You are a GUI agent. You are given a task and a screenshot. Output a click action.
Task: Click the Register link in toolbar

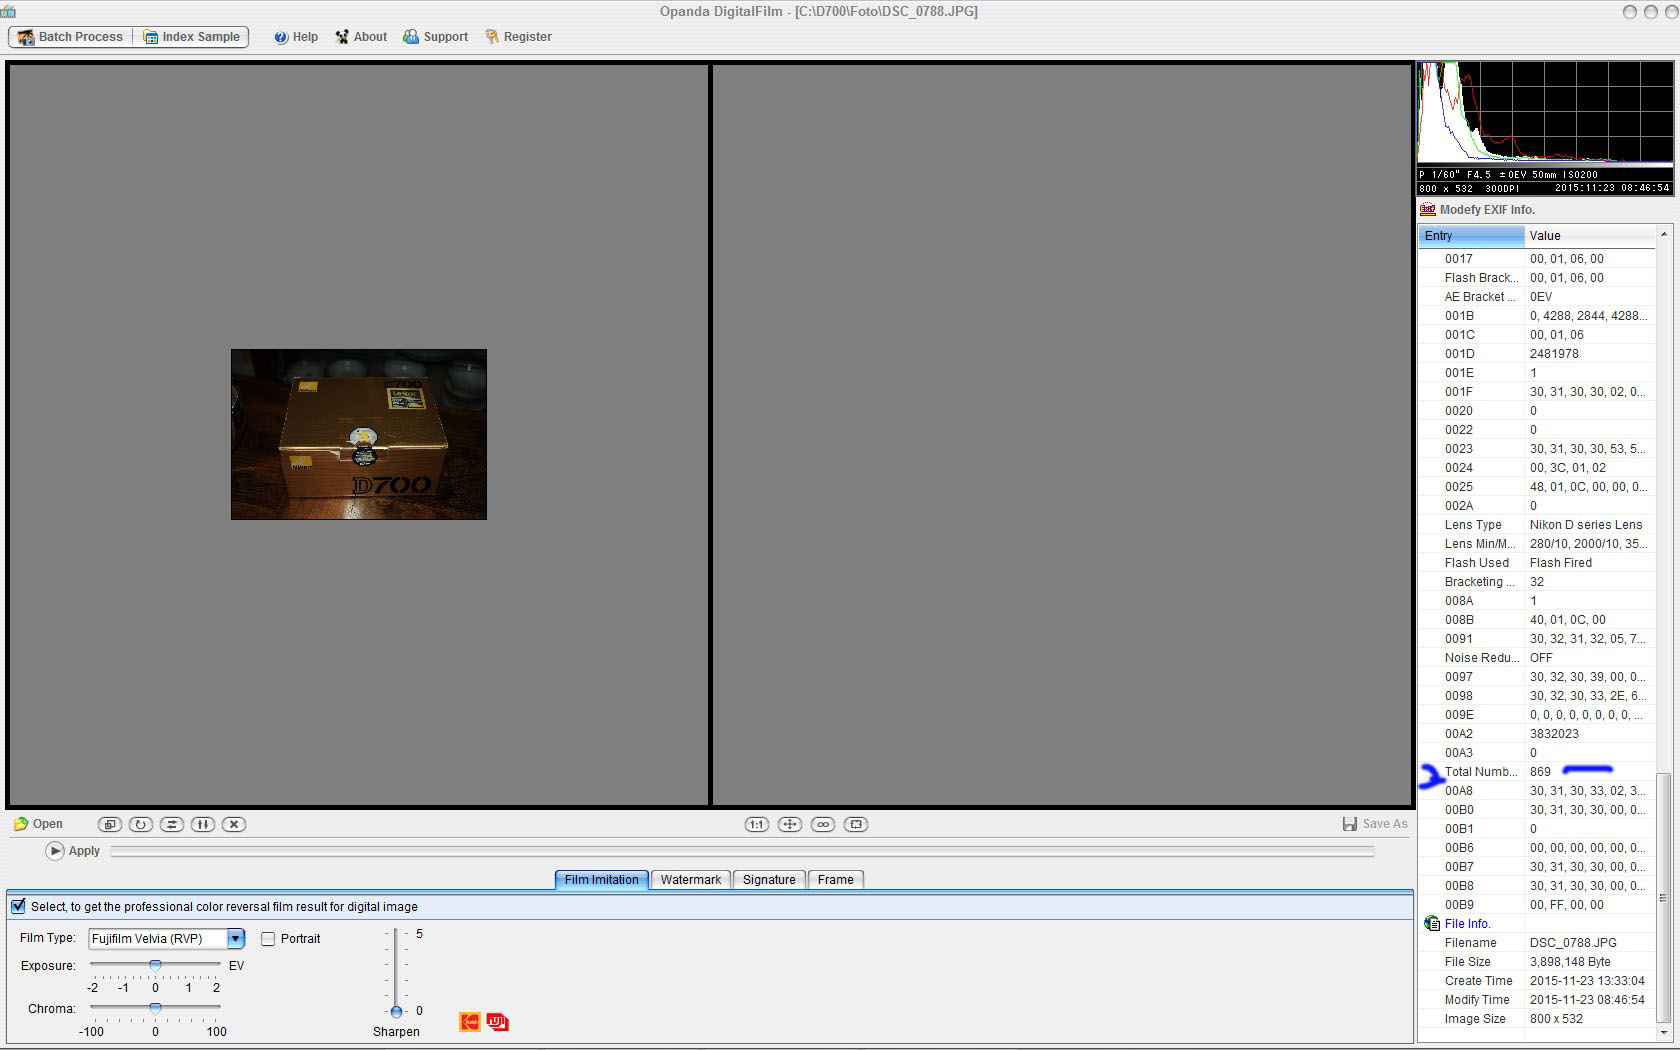click(518, 37)
